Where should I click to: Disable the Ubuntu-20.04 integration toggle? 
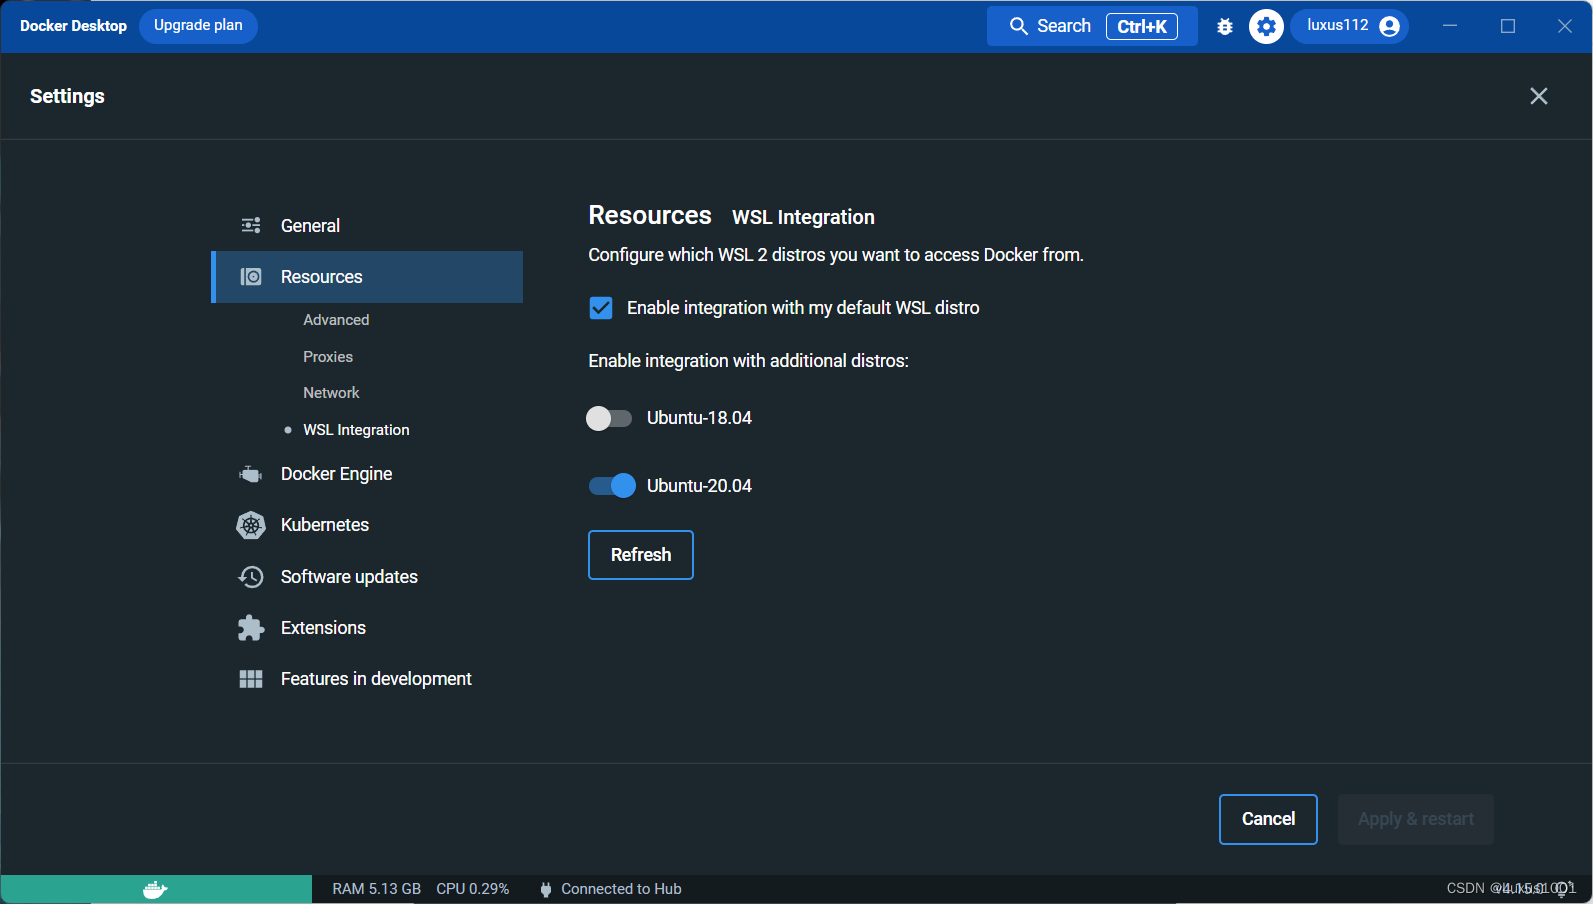[612, 486]
